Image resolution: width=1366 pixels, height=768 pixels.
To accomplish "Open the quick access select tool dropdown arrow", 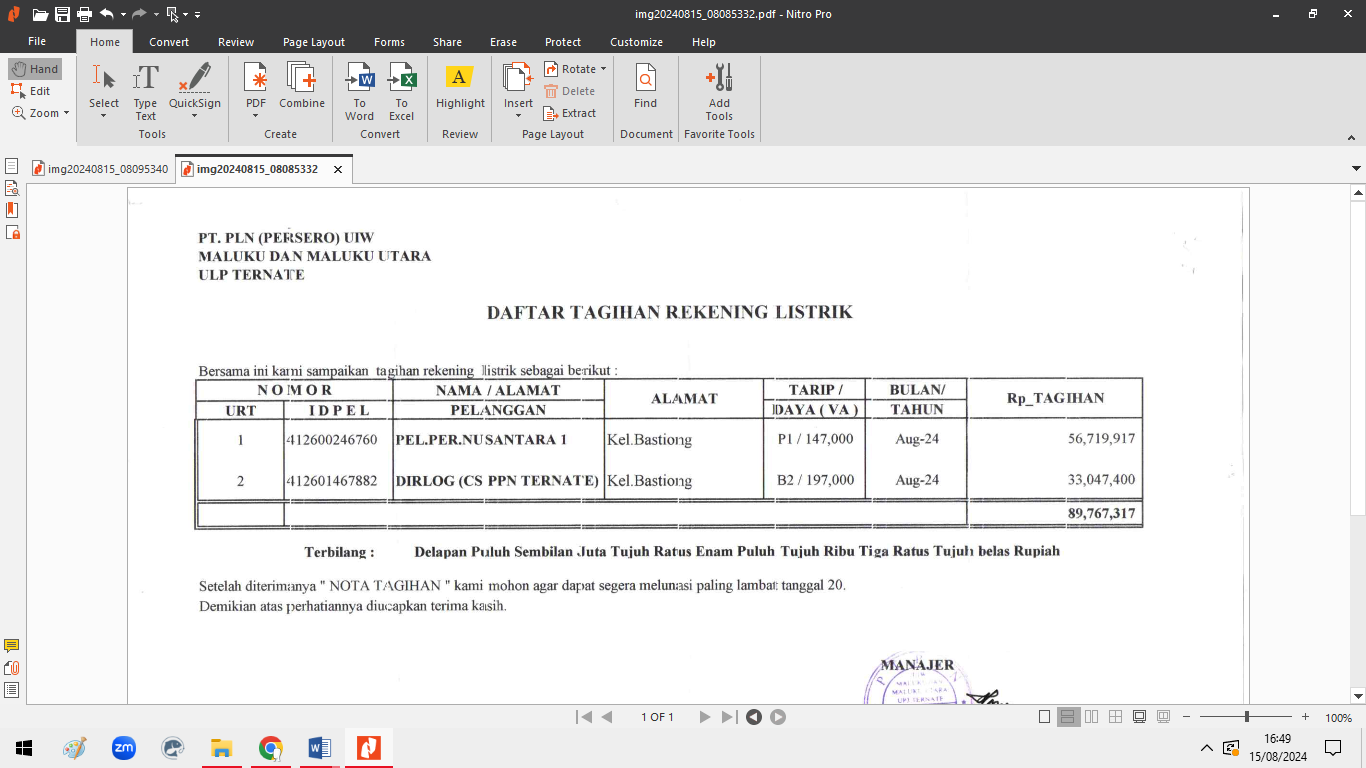I will point(187,15).
